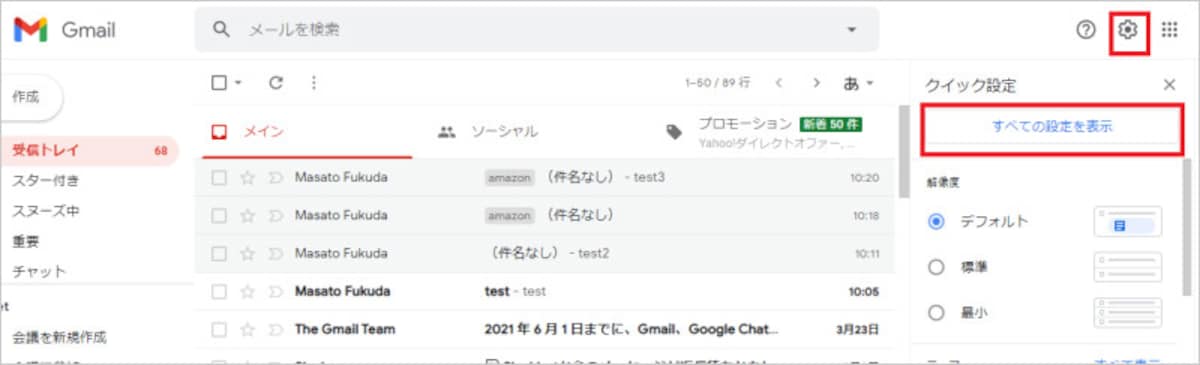This screenshot has height=365, width=1200.
Task: Star the test2 email
Action: (248, 253)
